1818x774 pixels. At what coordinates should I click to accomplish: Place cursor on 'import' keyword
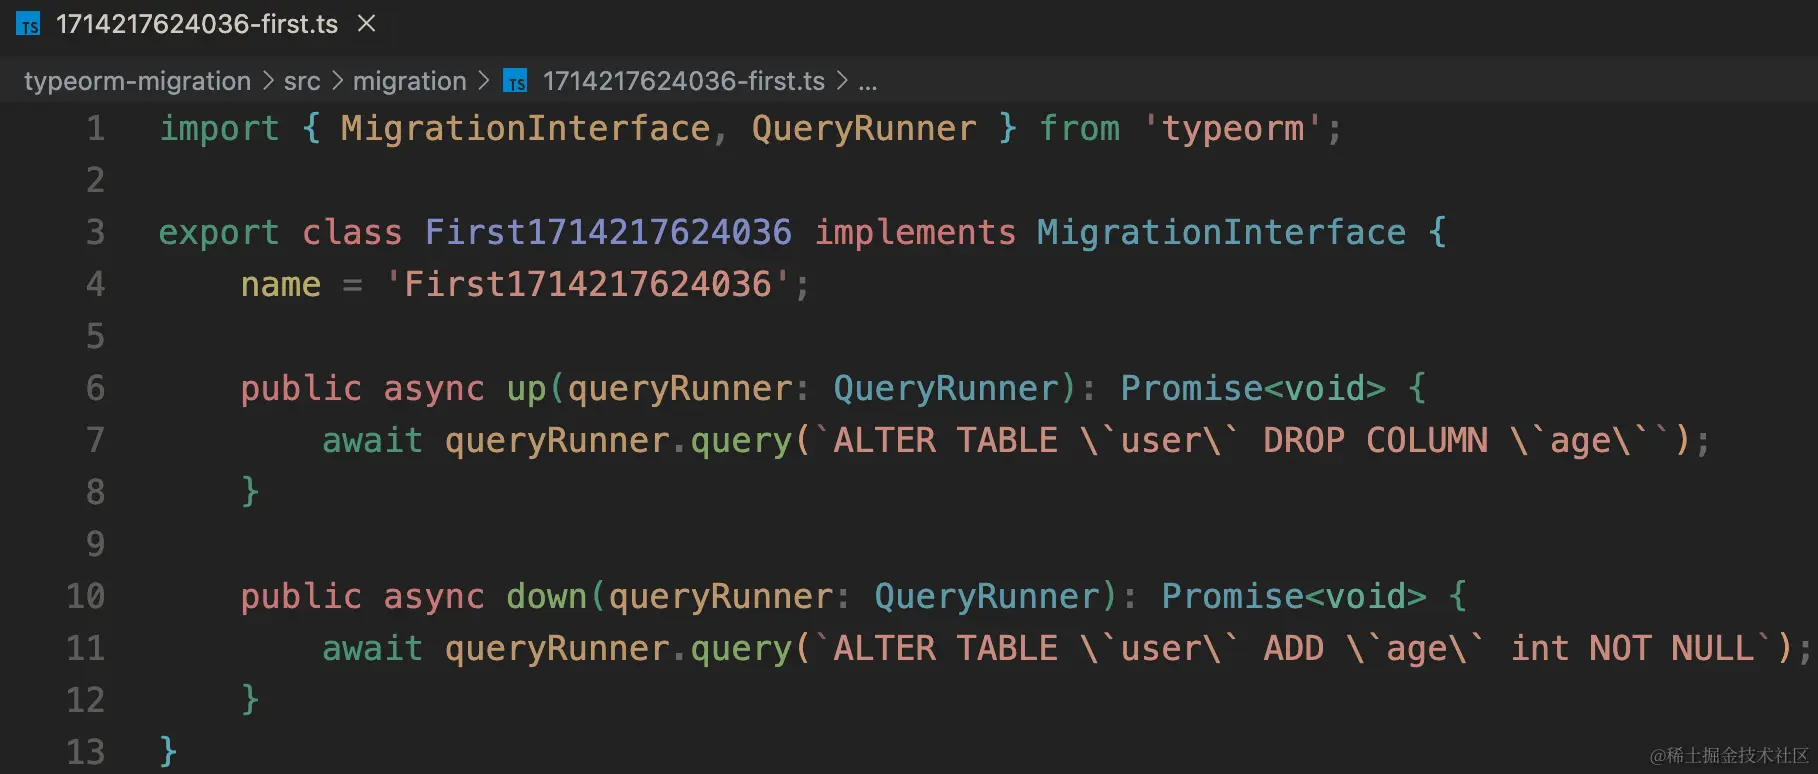tap(220, 129)
